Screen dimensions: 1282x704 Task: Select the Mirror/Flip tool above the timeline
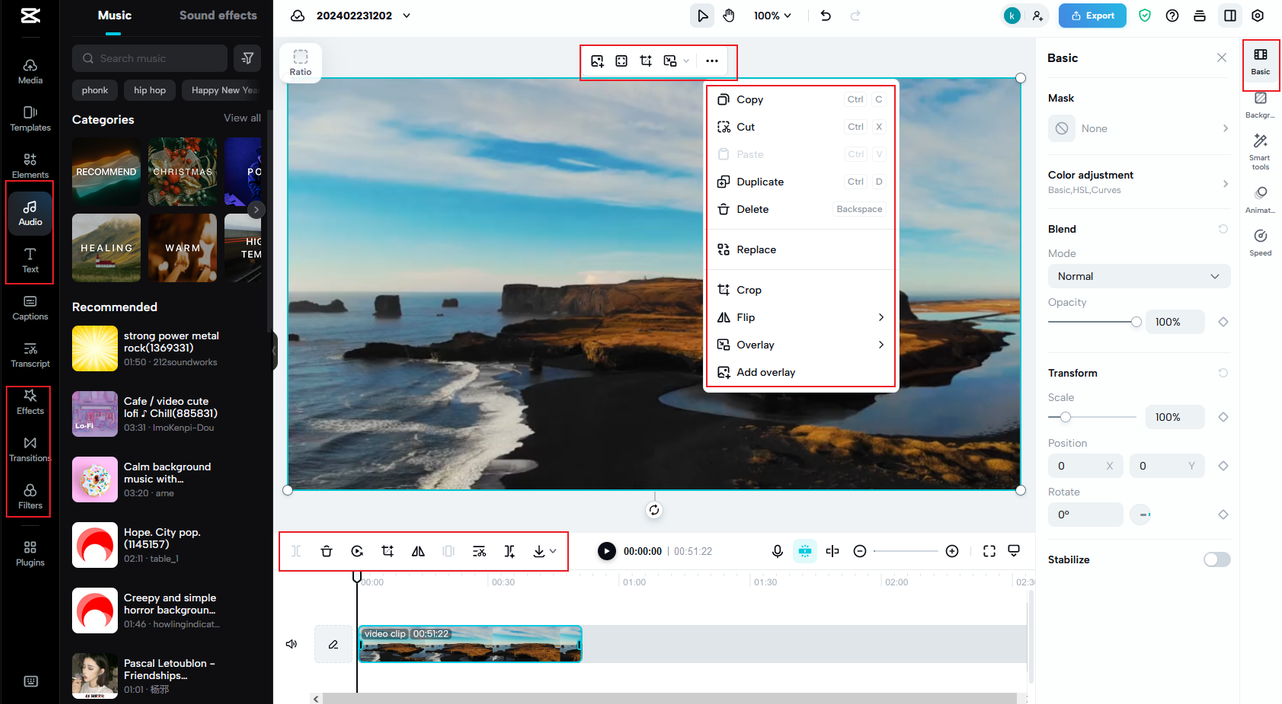click(417, 551)
